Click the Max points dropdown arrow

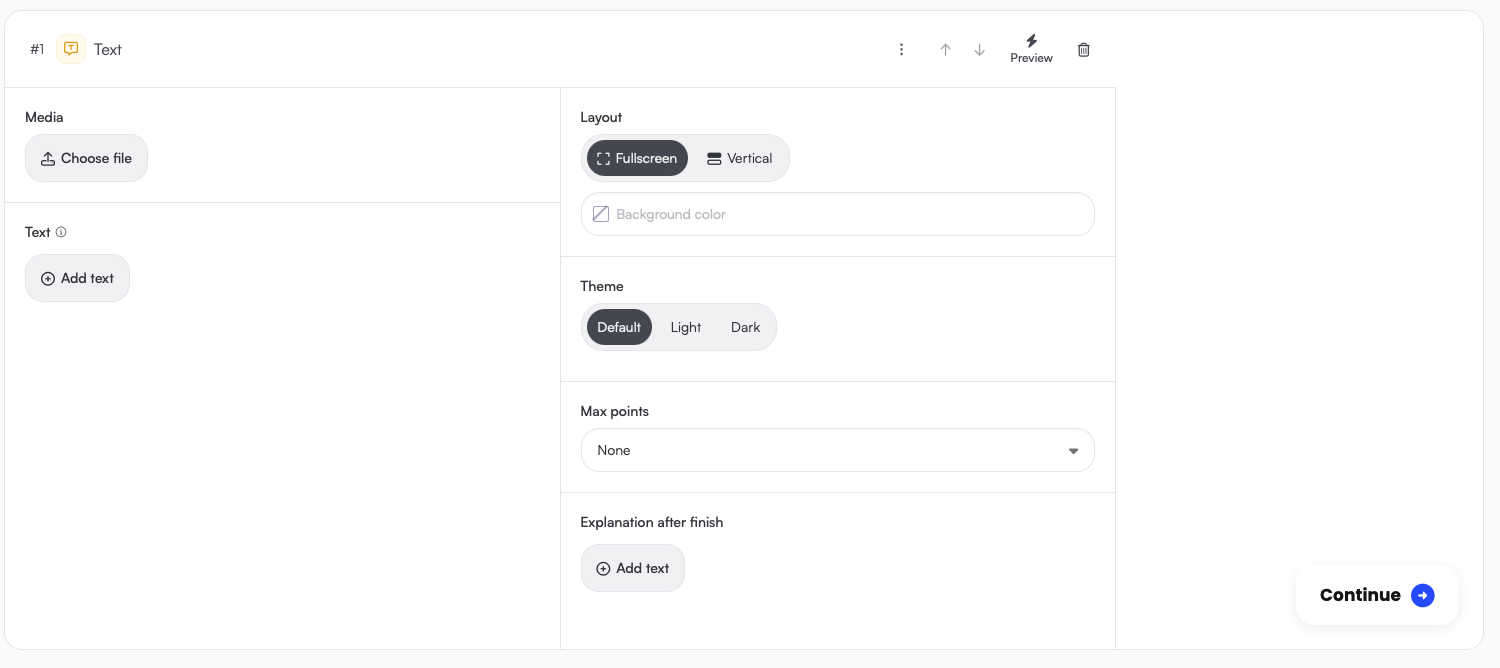click(1073, 451)
